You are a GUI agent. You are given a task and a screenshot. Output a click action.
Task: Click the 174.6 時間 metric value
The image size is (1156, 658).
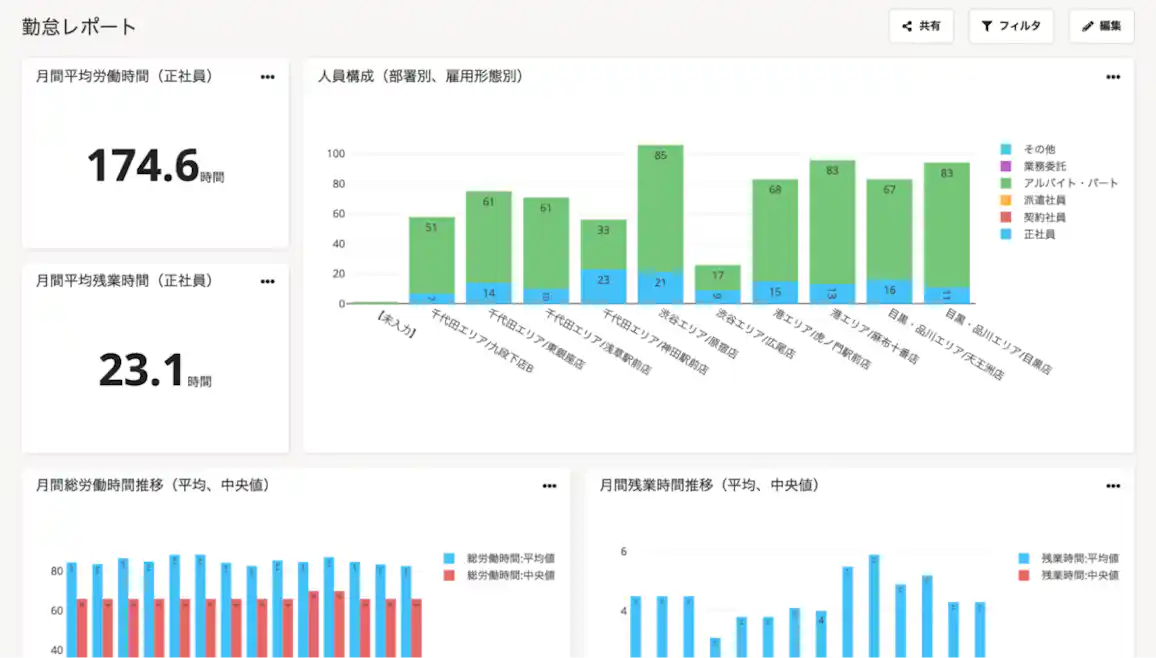click(154, 166)
